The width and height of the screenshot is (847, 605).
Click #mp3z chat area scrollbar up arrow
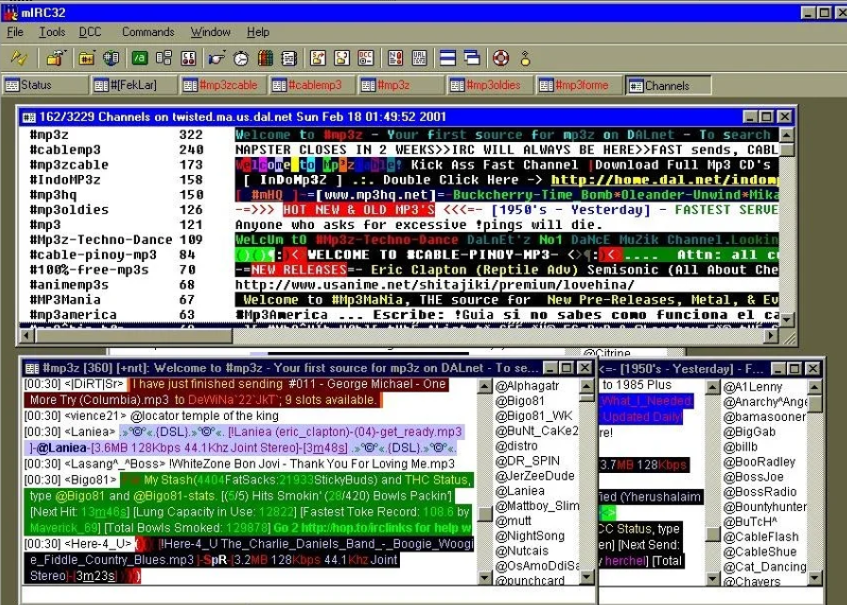click(x=485, y=386)
